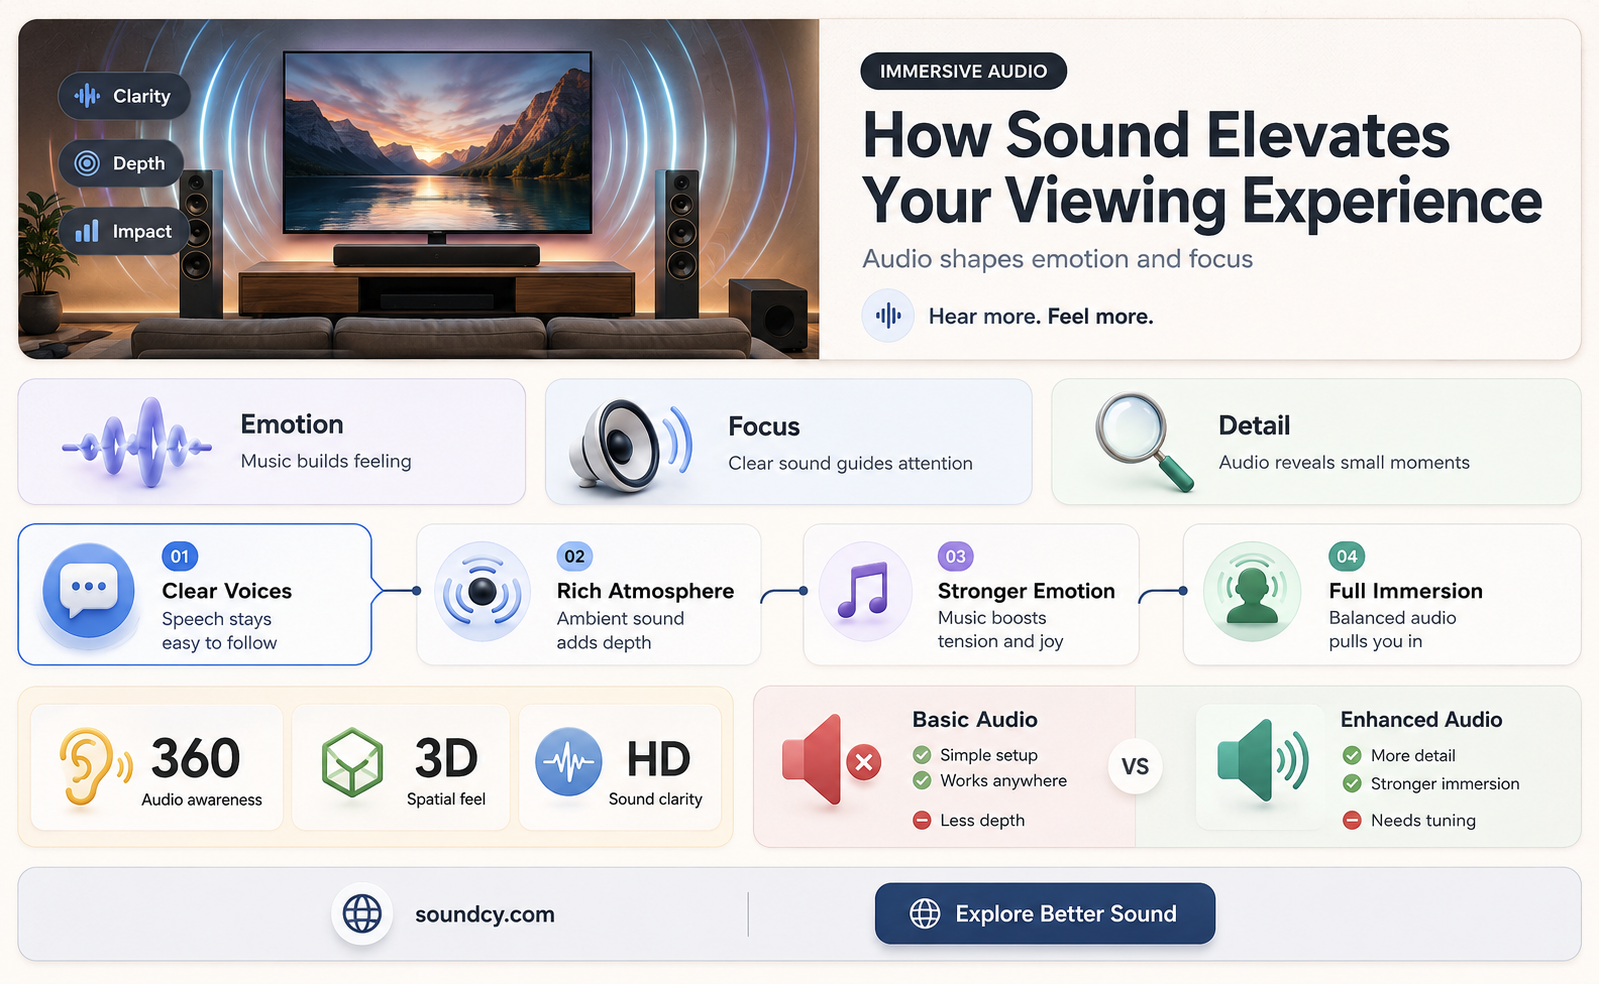1599x984 pixels.
Task: Click the green listener Full Immersion icon
Action: tap(1252, 591)
